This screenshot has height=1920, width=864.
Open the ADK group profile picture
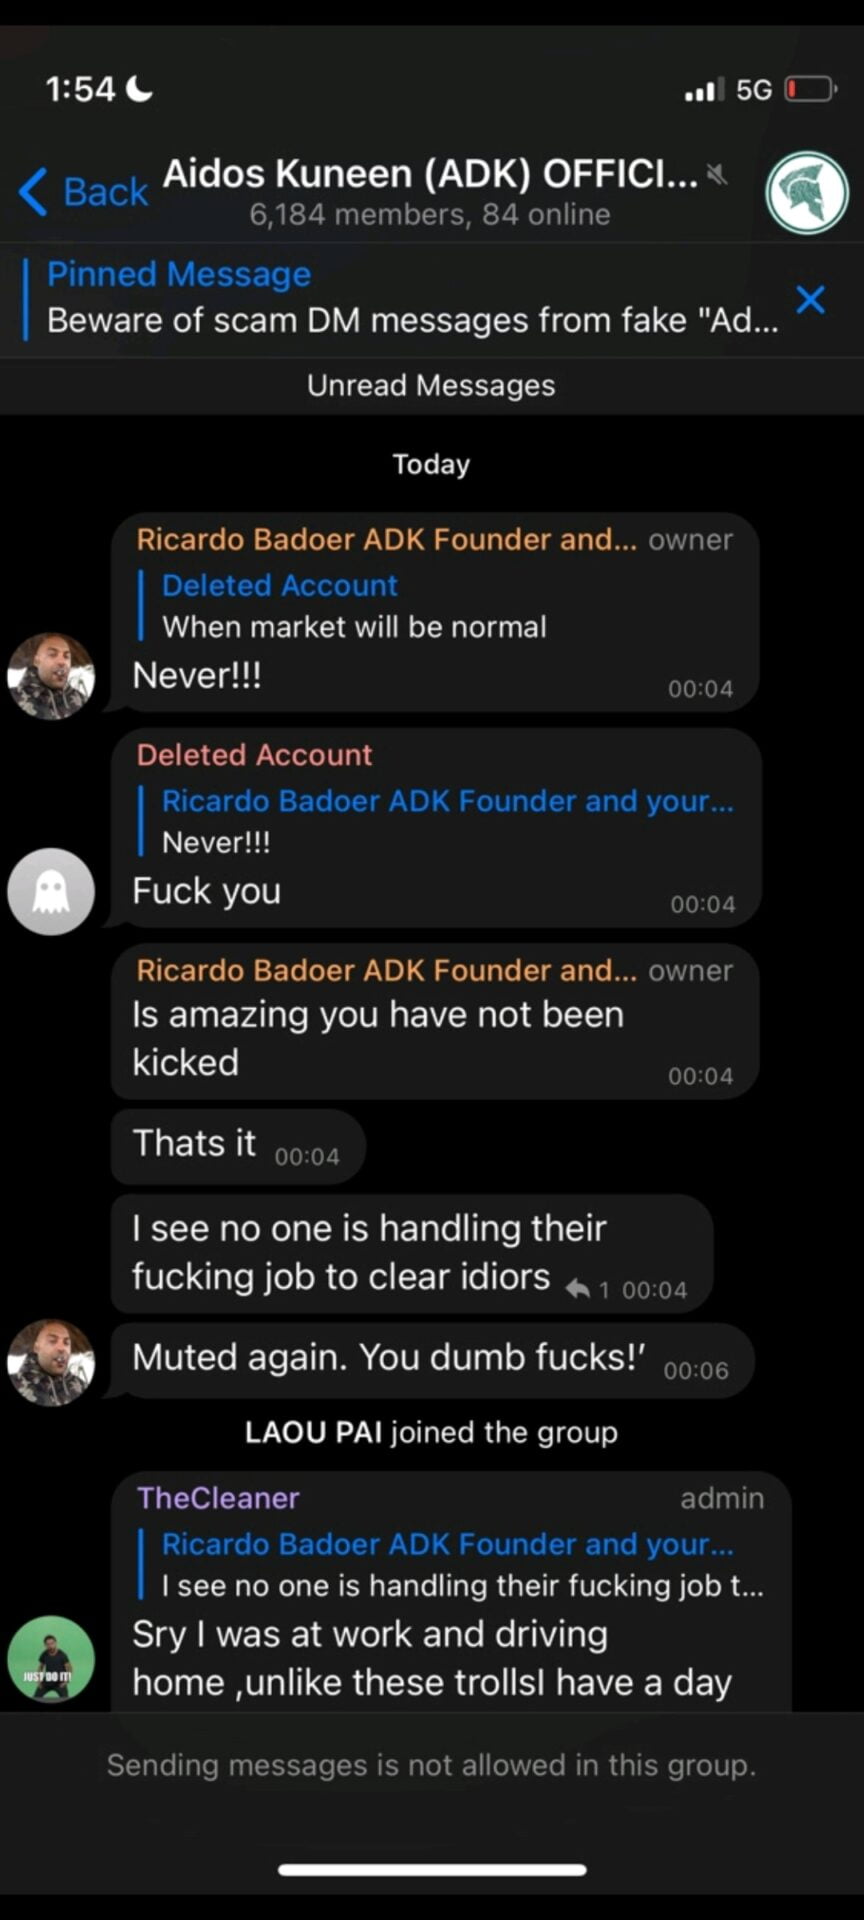click(806, 192)
